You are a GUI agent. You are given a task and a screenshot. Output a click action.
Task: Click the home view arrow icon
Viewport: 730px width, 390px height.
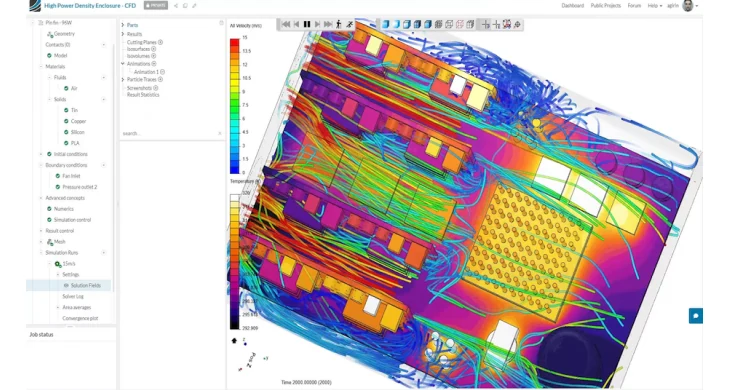[234, 341]
